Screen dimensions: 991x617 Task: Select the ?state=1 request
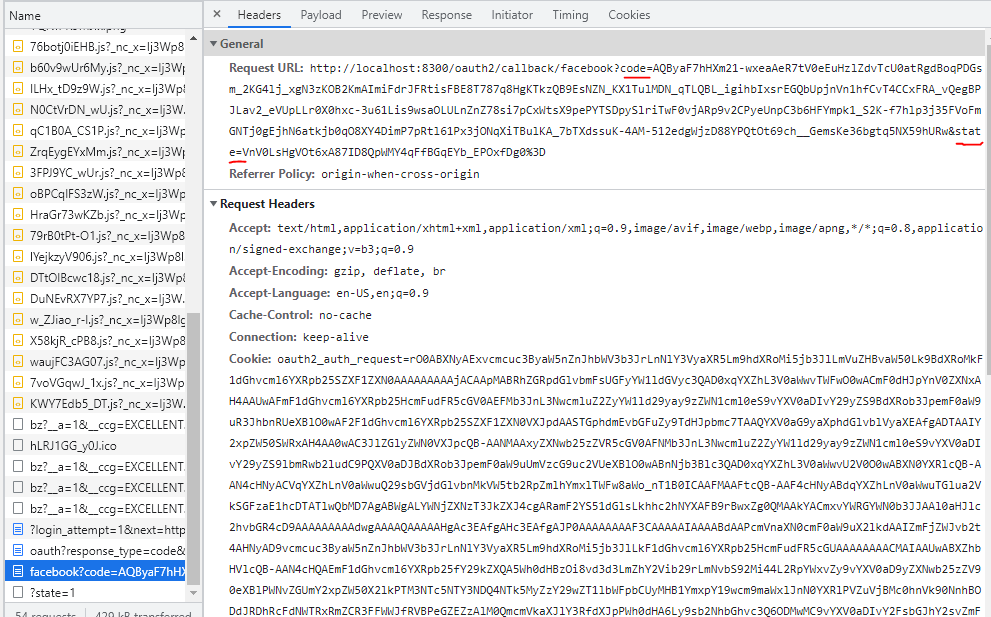coord(95,592)
